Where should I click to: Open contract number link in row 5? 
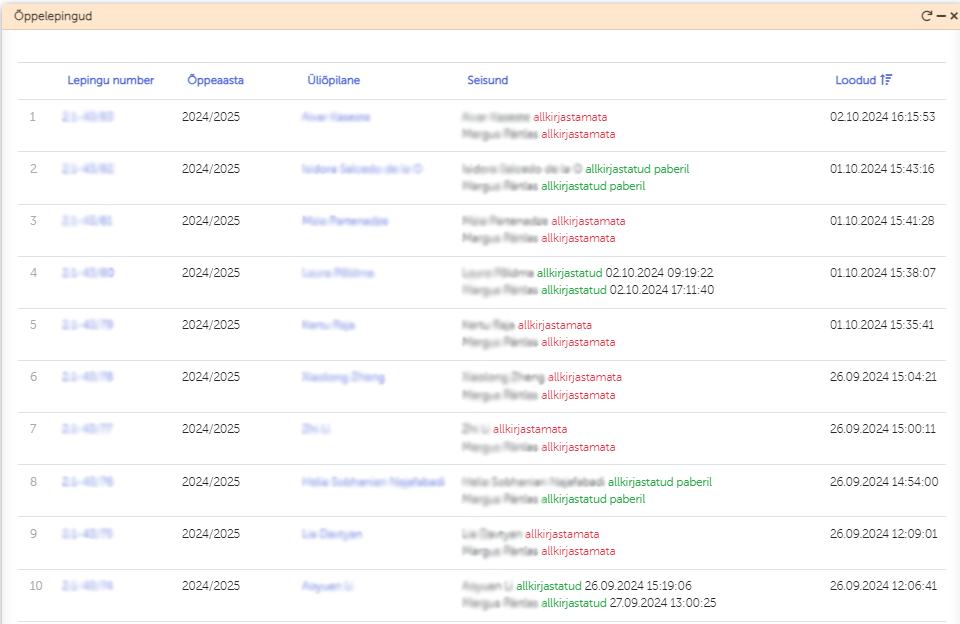click(88, 325)
